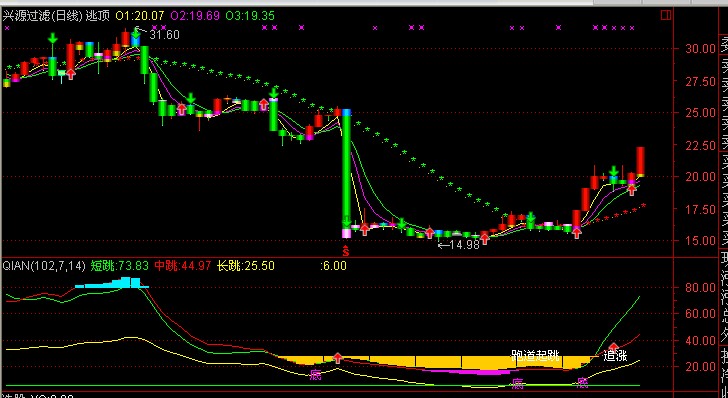The image size is (728, 398).
Task: Select the first magenta 底 bottom marker
Action: coord(316,374)
